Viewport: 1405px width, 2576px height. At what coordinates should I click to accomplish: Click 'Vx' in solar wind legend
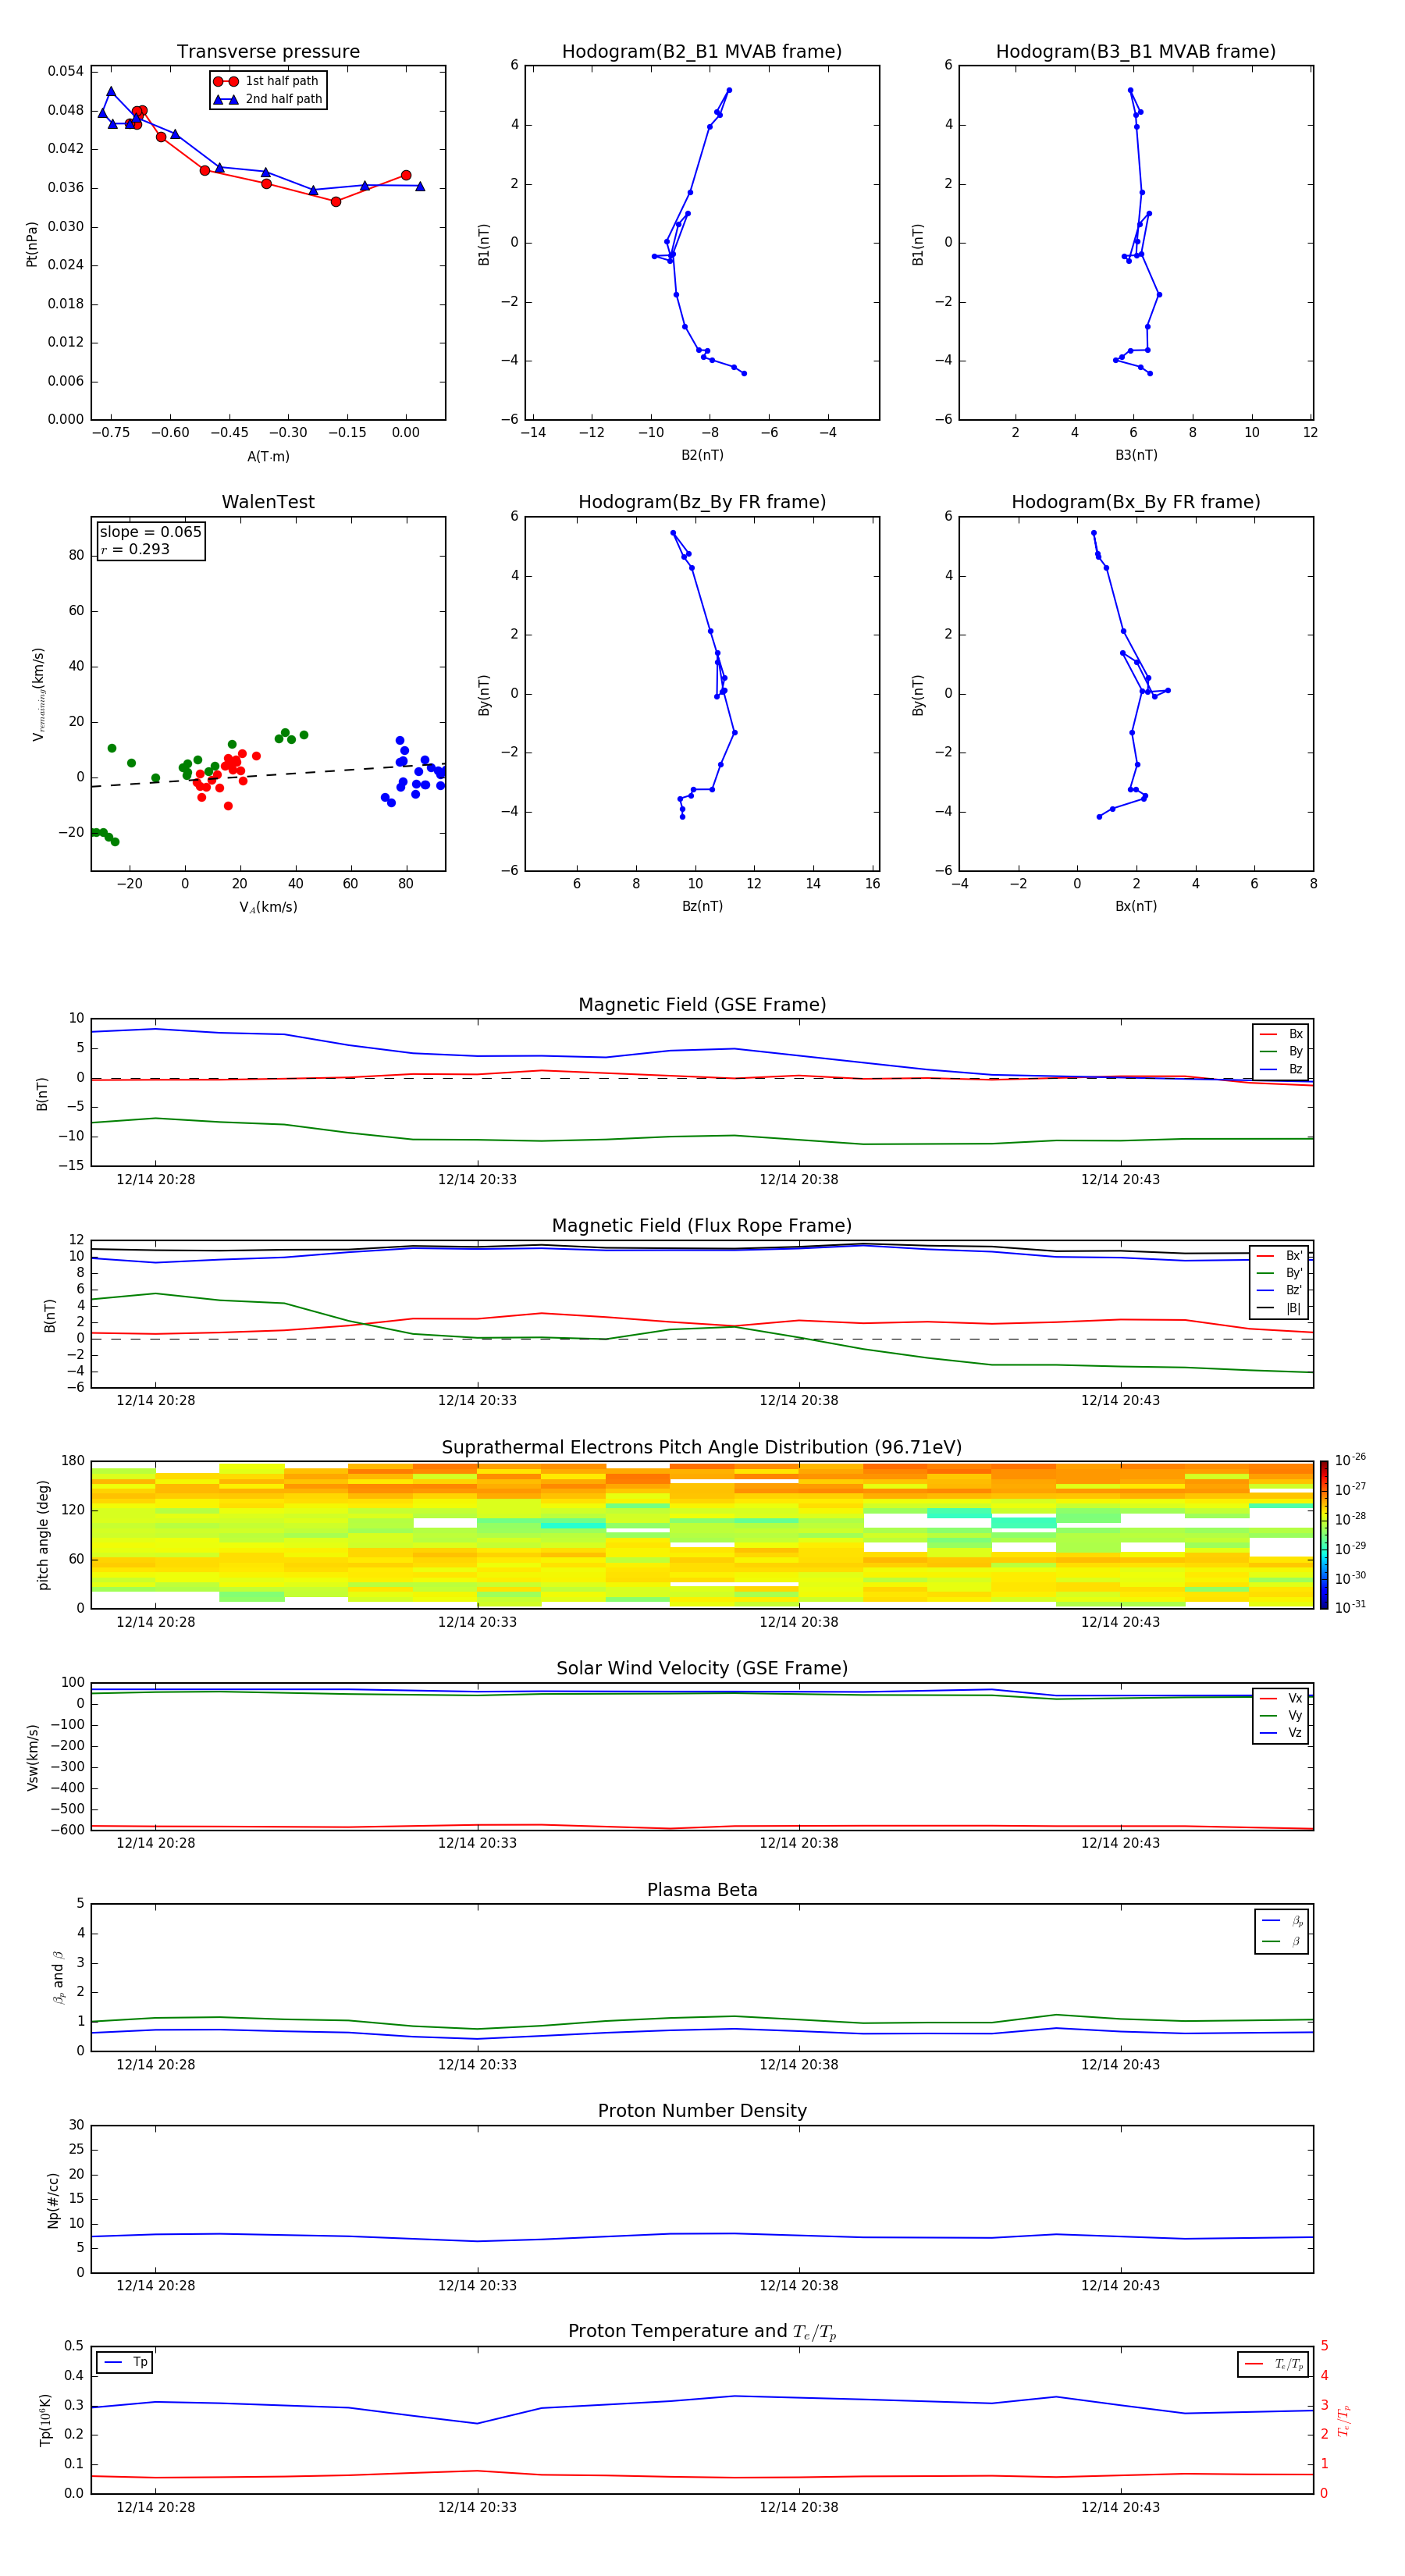pos(1282,1698)
